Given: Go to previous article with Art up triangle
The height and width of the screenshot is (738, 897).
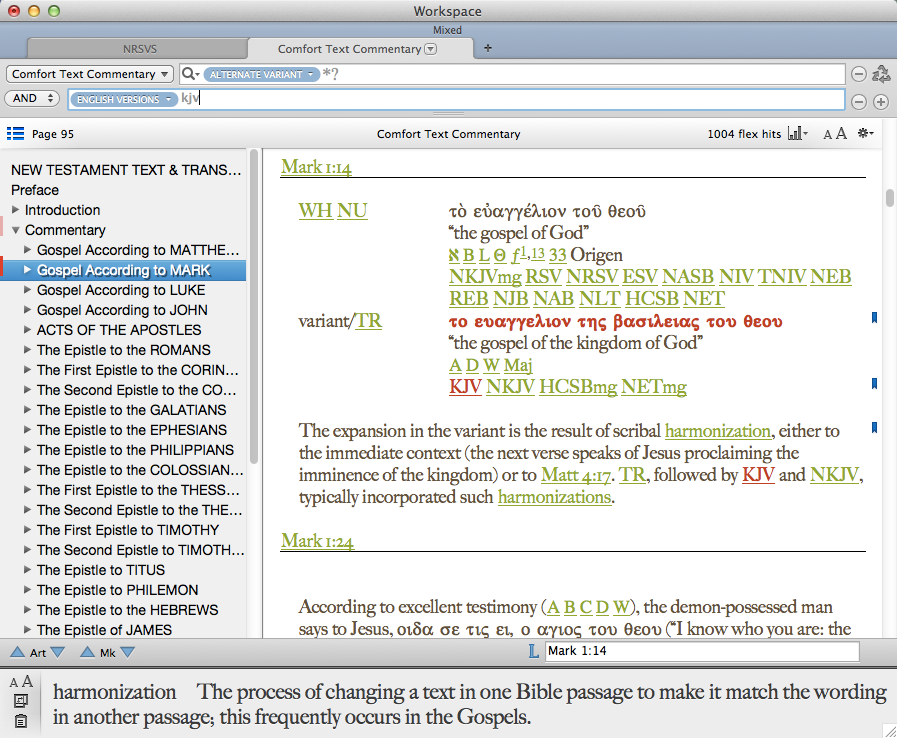Looking at the screenshot, I should click(18, 652).
